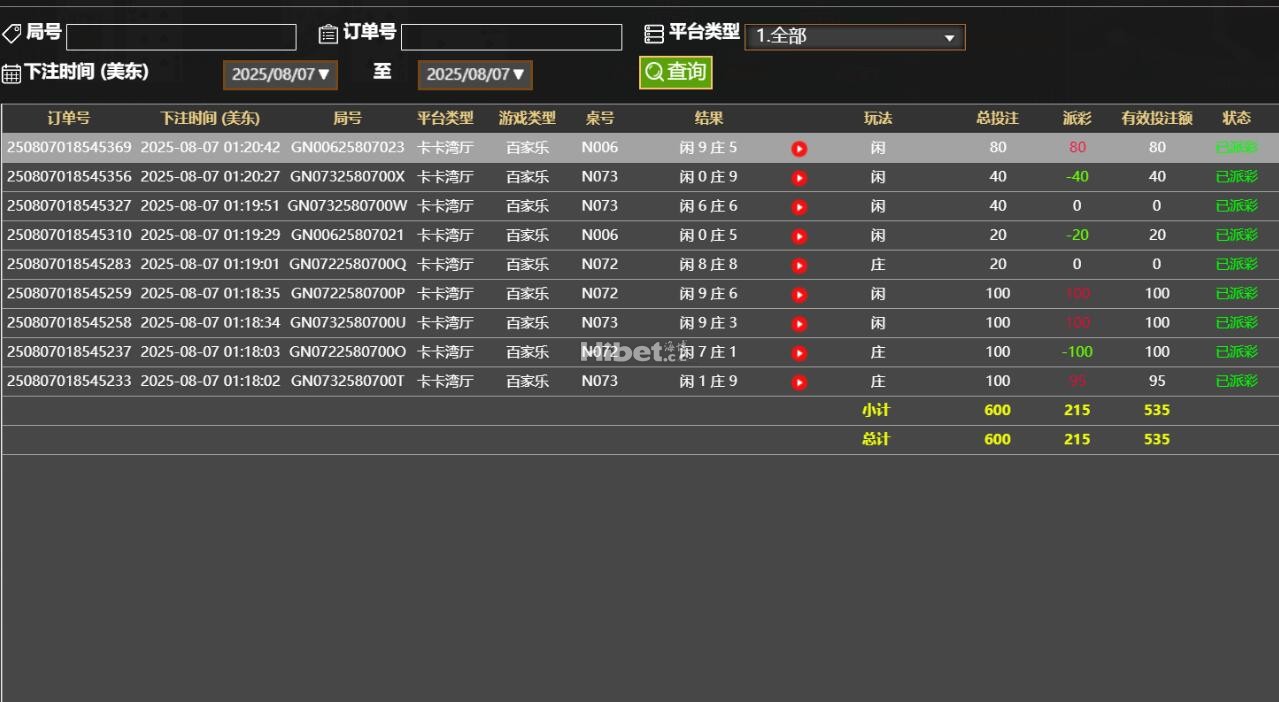Click replay icon for round GN00625807021
The width and height of the screenshot is (1279, 702).
[x=799, y=236]
